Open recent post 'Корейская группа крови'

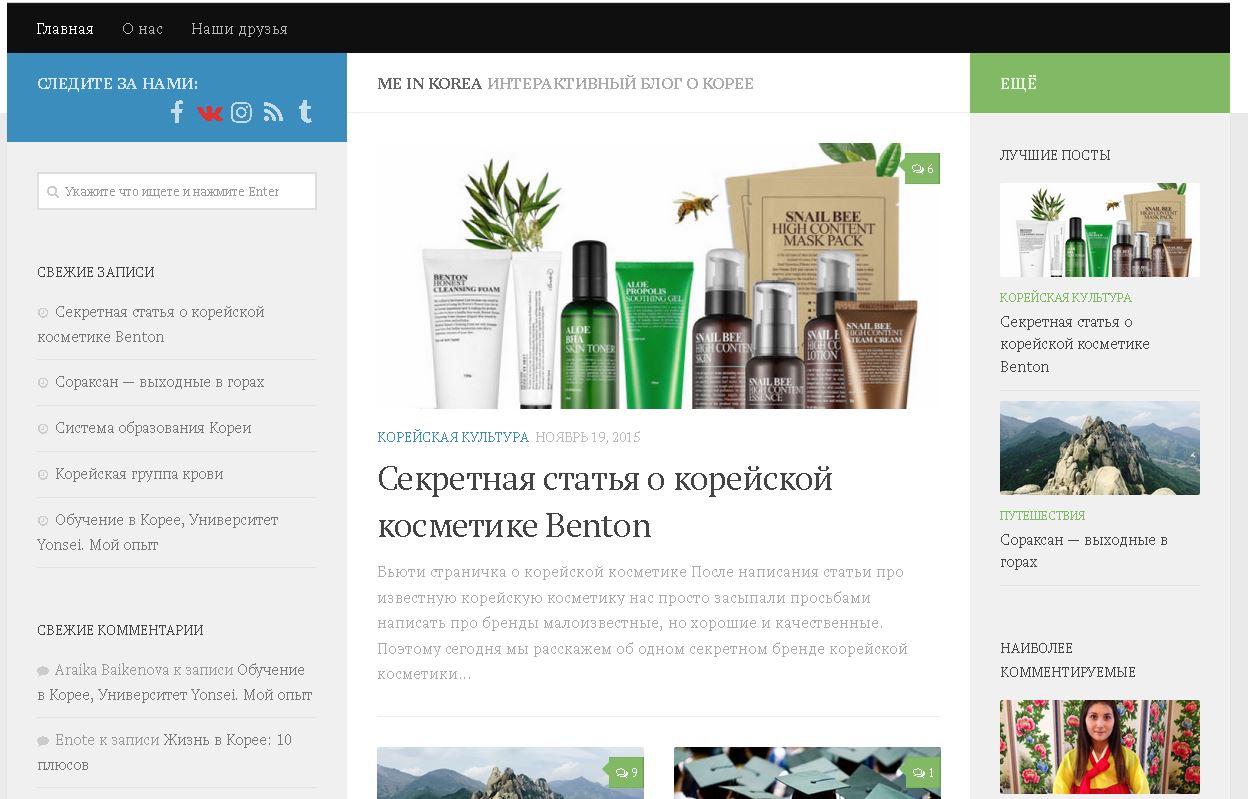tap(139, 474)
